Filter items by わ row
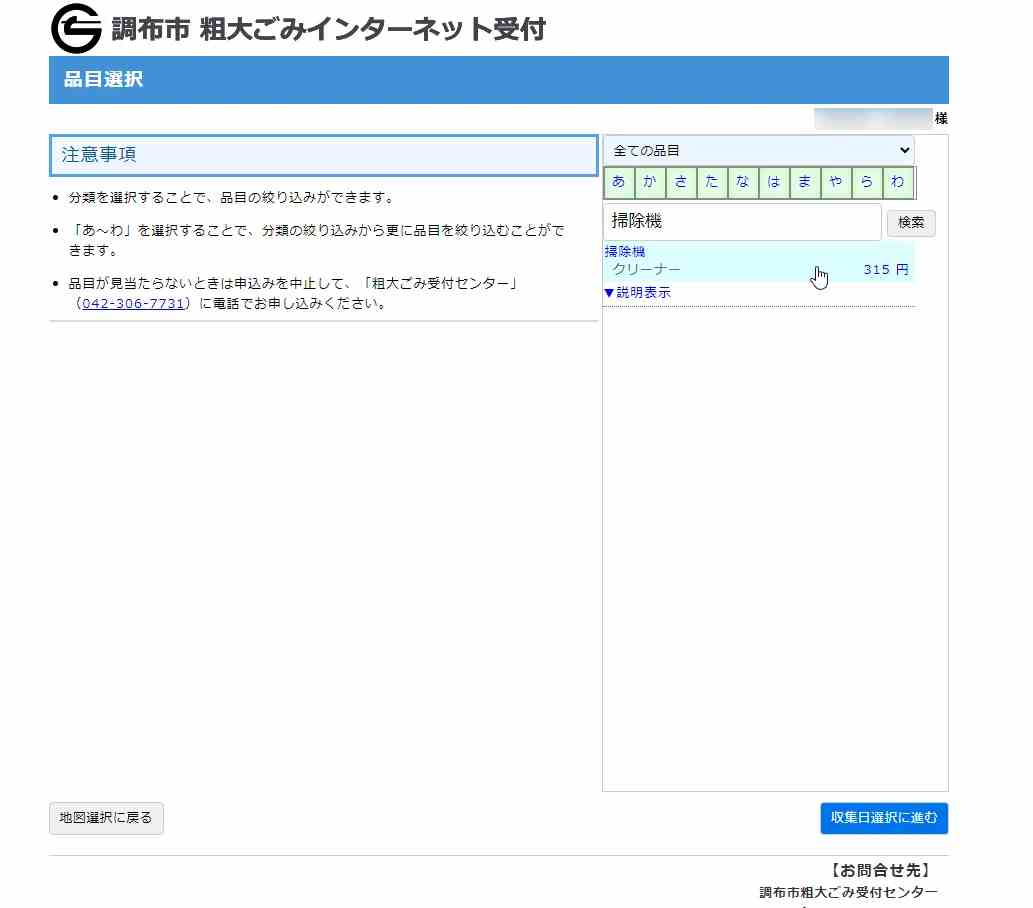The image size is (1033, 908). pos(898,182)
